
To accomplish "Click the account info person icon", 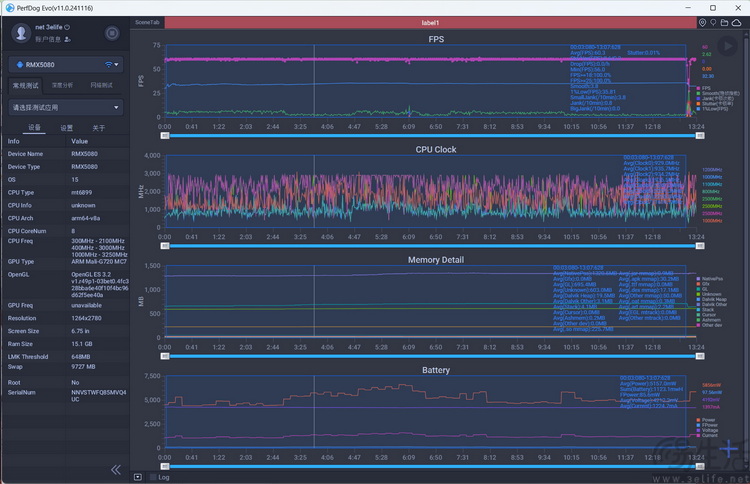I will (x=67, y=39).
